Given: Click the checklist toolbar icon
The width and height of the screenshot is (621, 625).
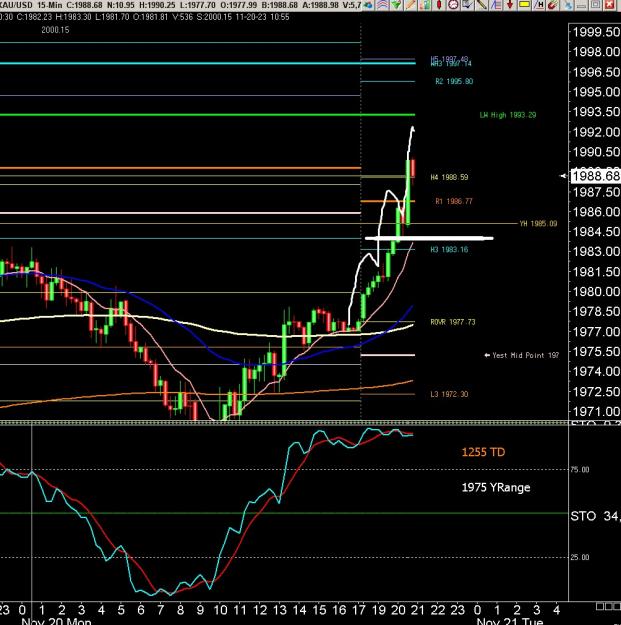Looking at the screenshot, I should (467, 5).
